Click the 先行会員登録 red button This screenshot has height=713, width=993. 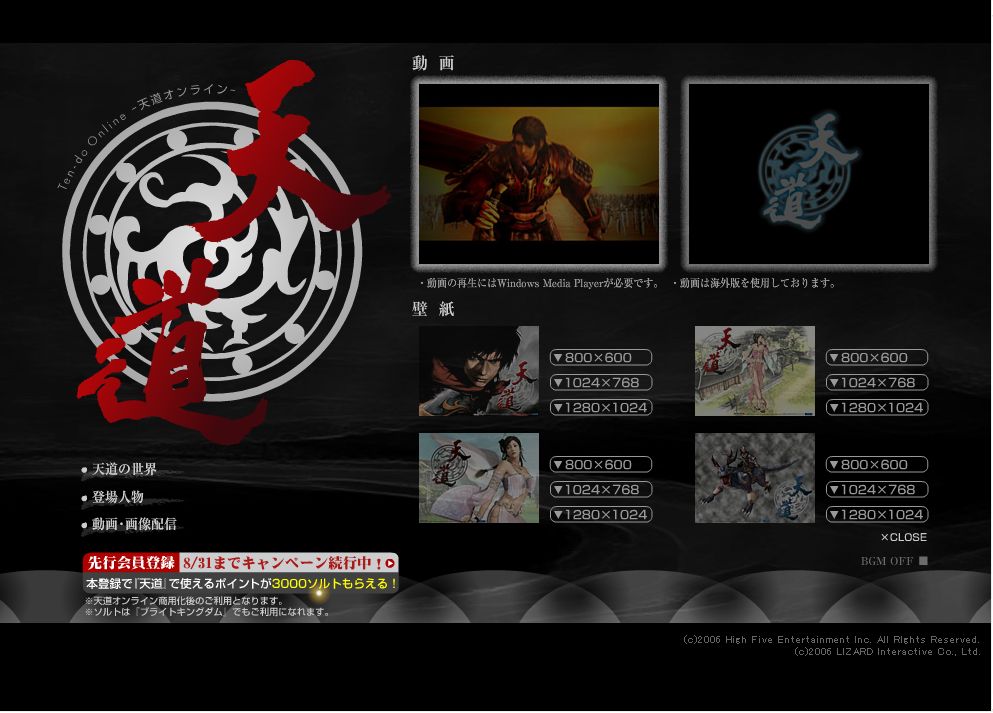click(x=130, y=563)
